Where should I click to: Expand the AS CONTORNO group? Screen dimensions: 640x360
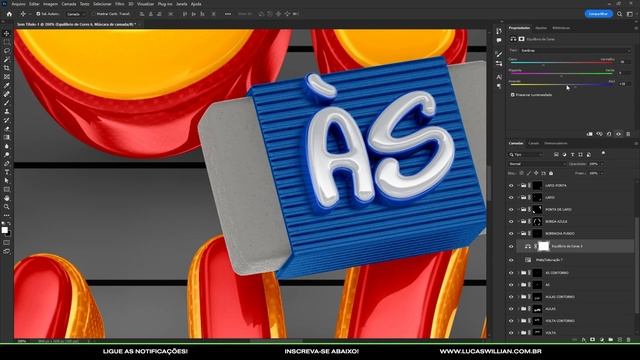point(518,273)
